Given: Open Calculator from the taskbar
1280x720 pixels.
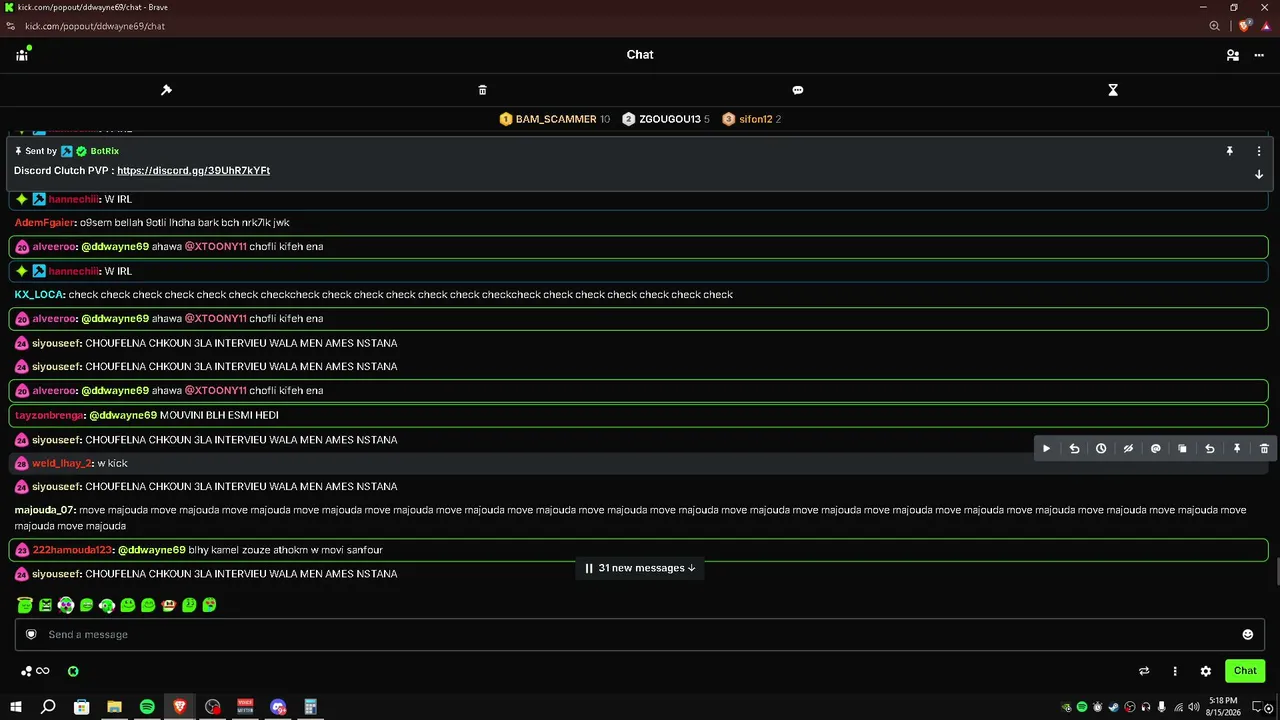Looking at the screenshot, I should [311, 707].
